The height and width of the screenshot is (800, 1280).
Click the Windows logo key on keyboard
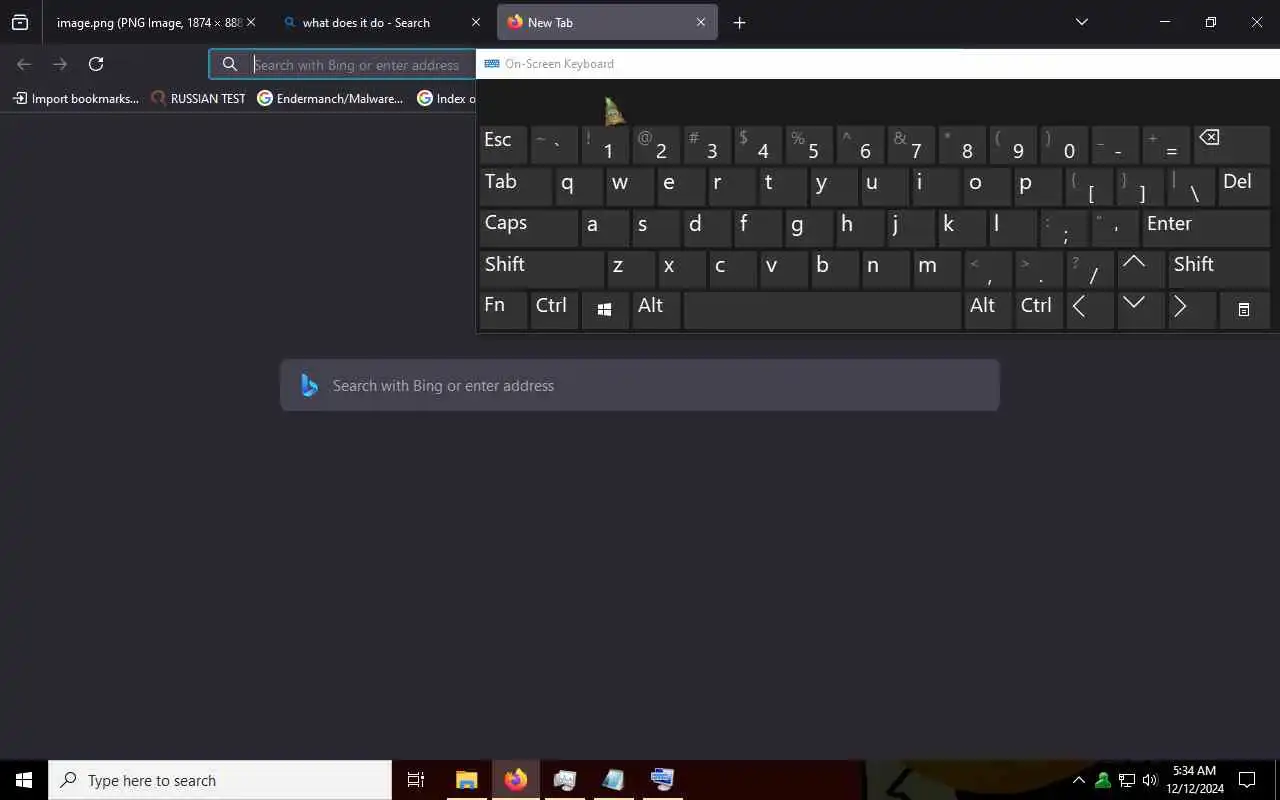point(605,310)
